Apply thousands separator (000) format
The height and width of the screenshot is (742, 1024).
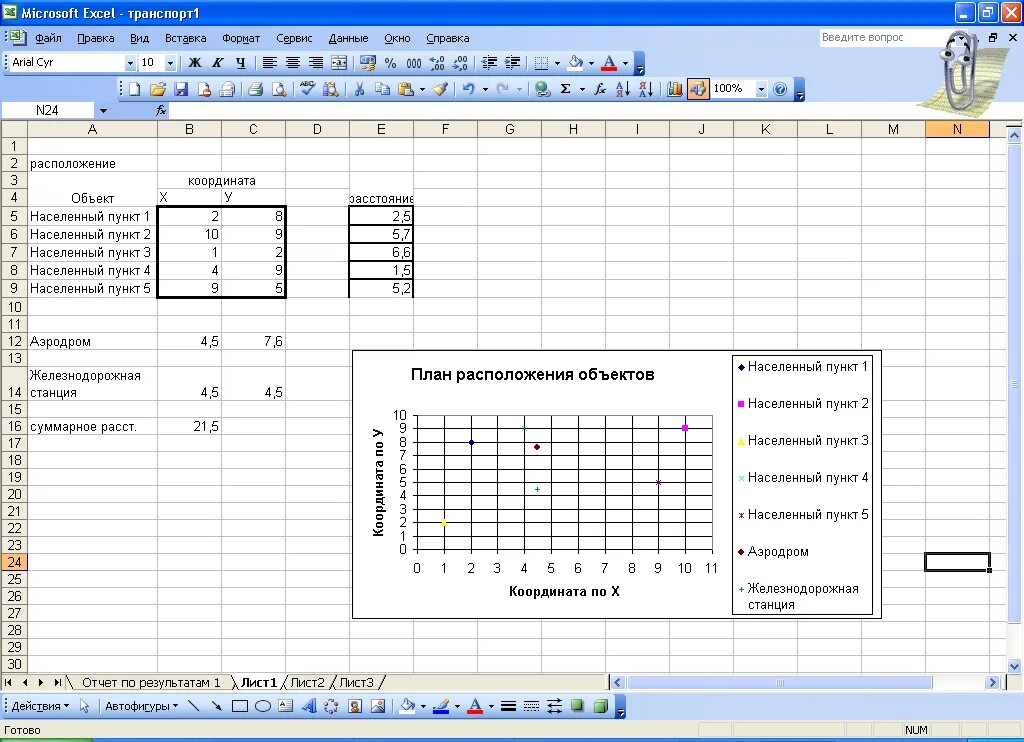pos(413,63)
